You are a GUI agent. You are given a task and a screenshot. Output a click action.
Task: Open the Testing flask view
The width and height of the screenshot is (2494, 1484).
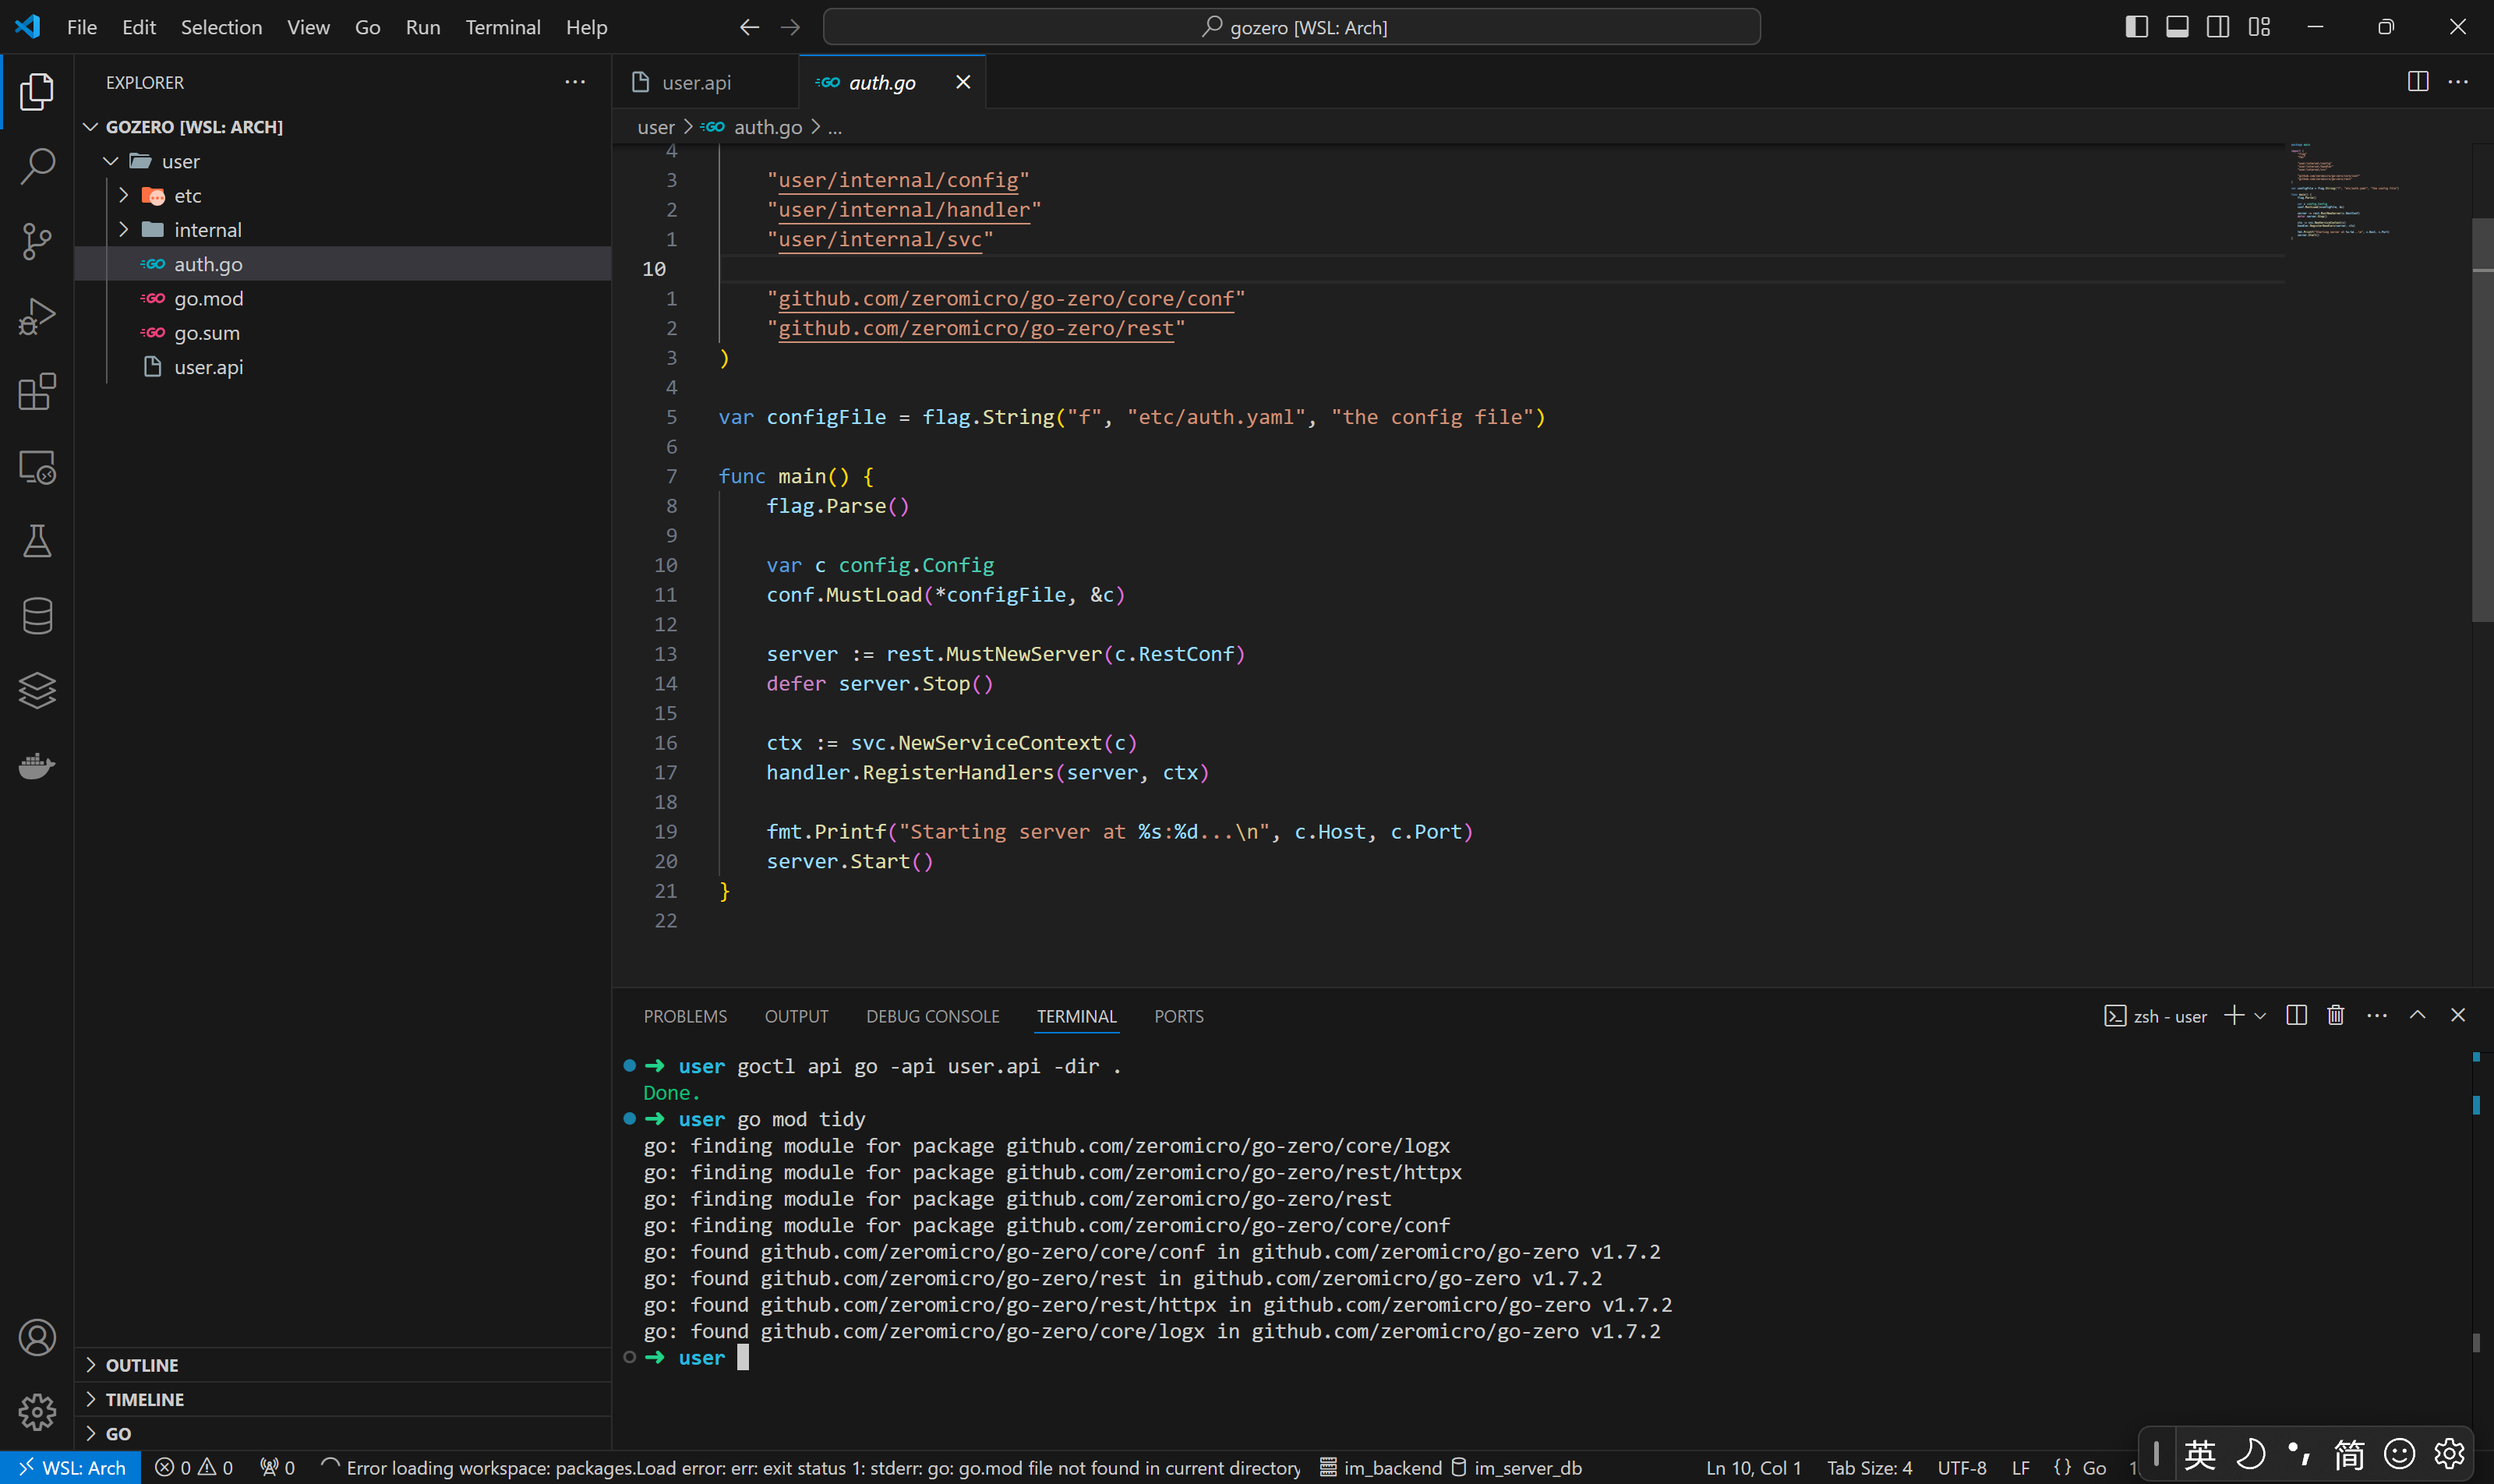coord(37,541)
